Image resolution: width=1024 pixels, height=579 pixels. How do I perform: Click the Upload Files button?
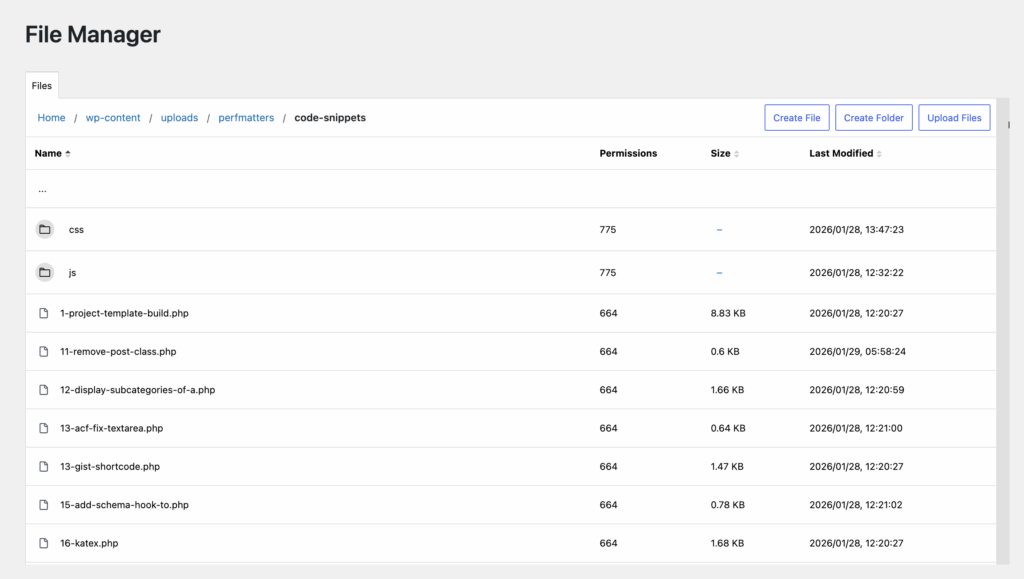coord(953,117)
